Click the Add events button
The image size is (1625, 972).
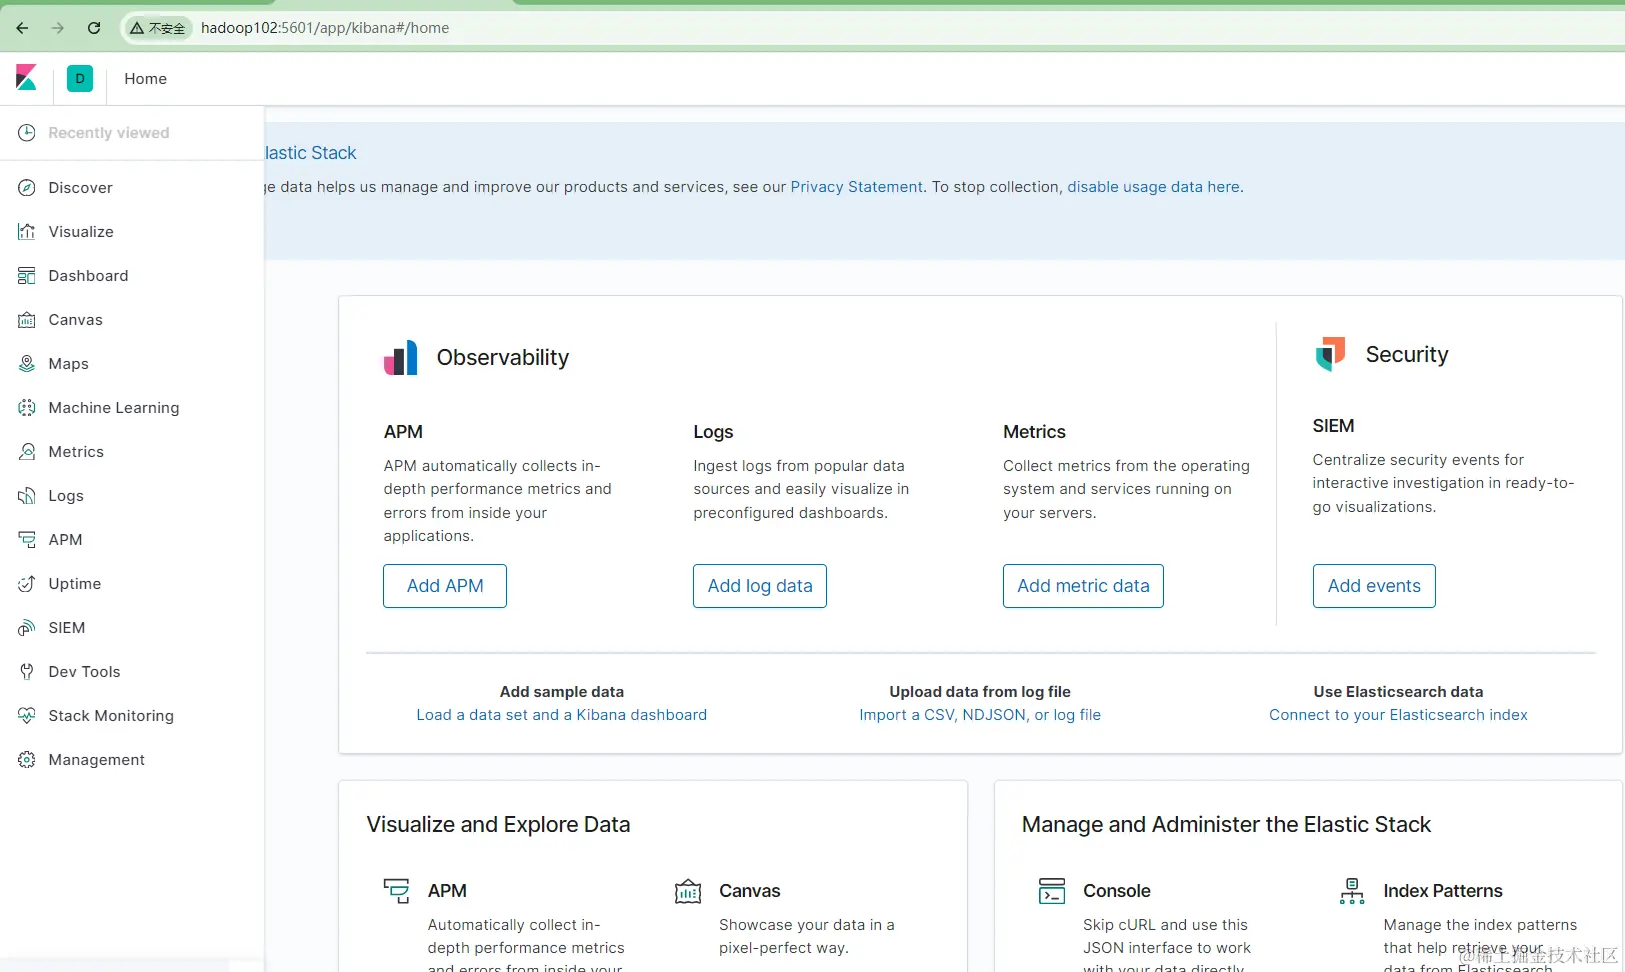[1374, 586]
